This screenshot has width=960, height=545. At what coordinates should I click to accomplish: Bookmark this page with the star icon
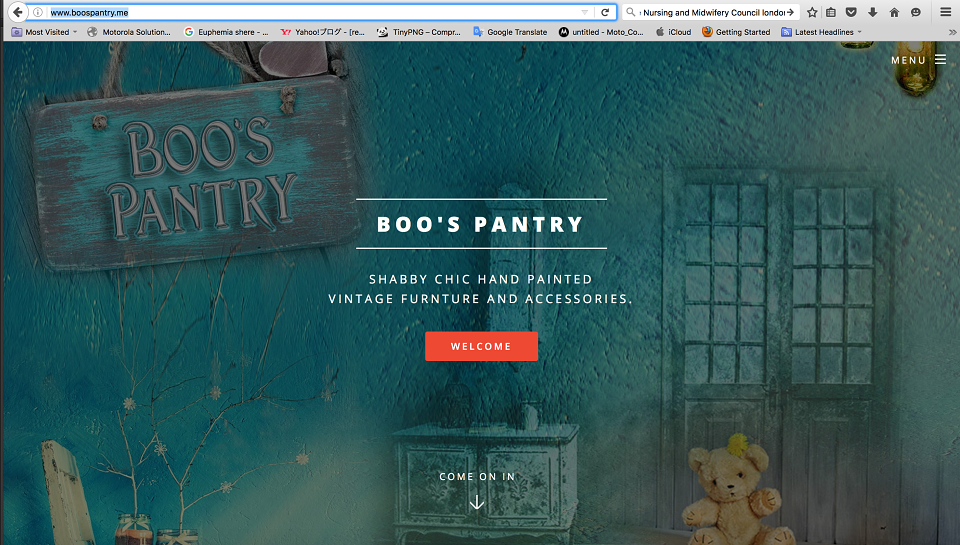(x=812, y=12)
